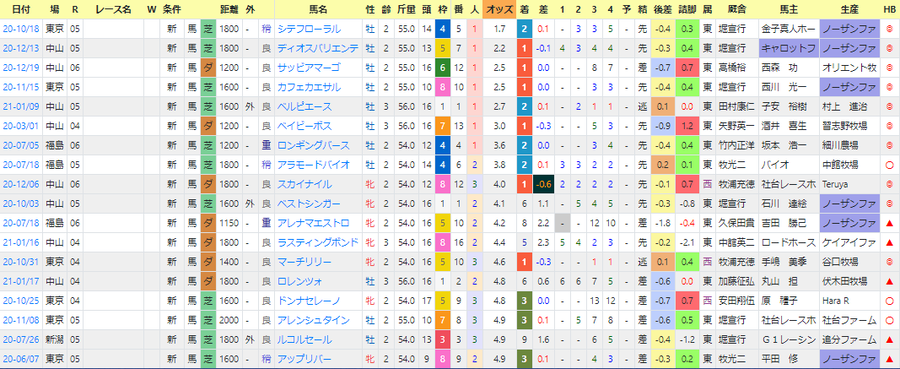The width and height of the screenshot is (900, 369).
Task: Click HB double-circle for マーチリリー
Action: point(889,262)
